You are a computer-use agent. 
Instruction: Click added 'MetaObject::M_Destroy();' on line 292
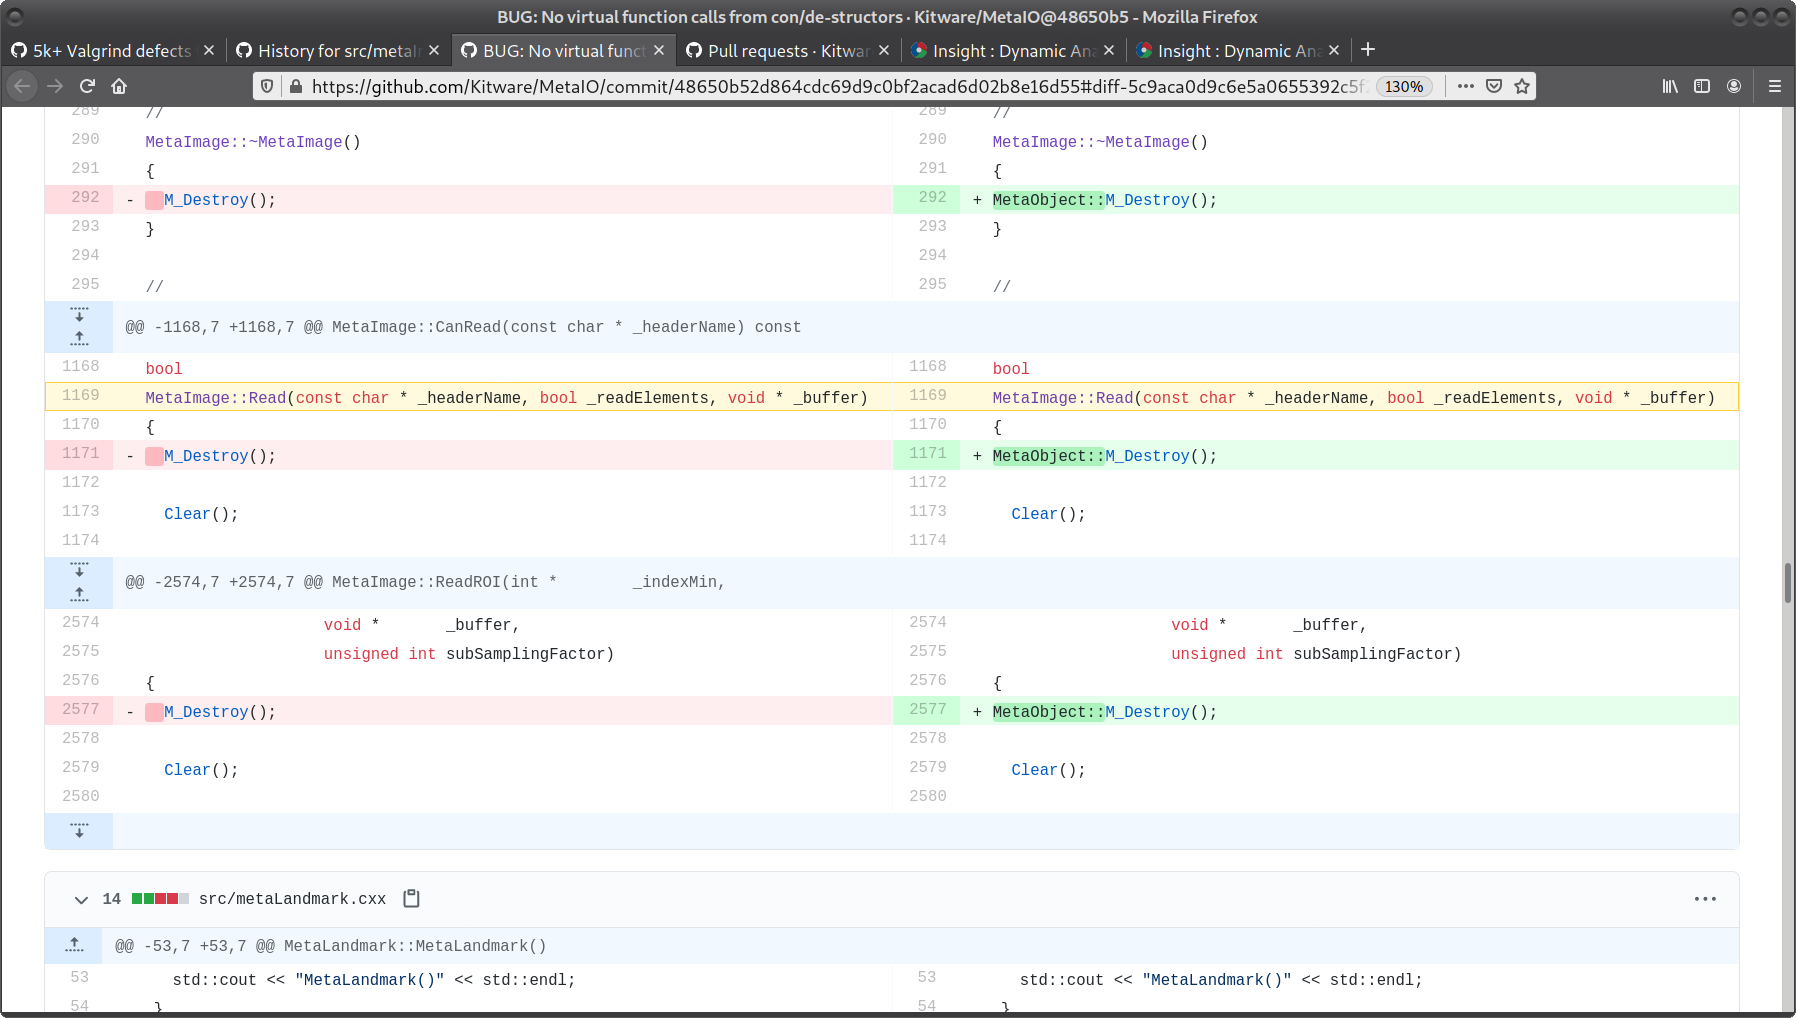click(1104, 200)
